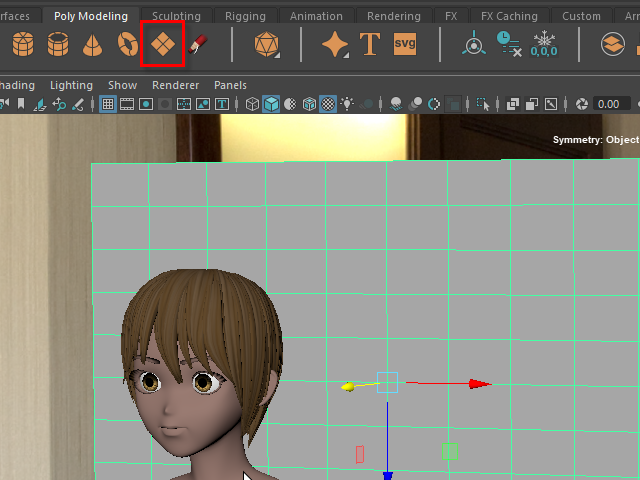Open the Show panel menu
Image resolution: width=640 pixels, height=480 pixels.
click(122, 86)
